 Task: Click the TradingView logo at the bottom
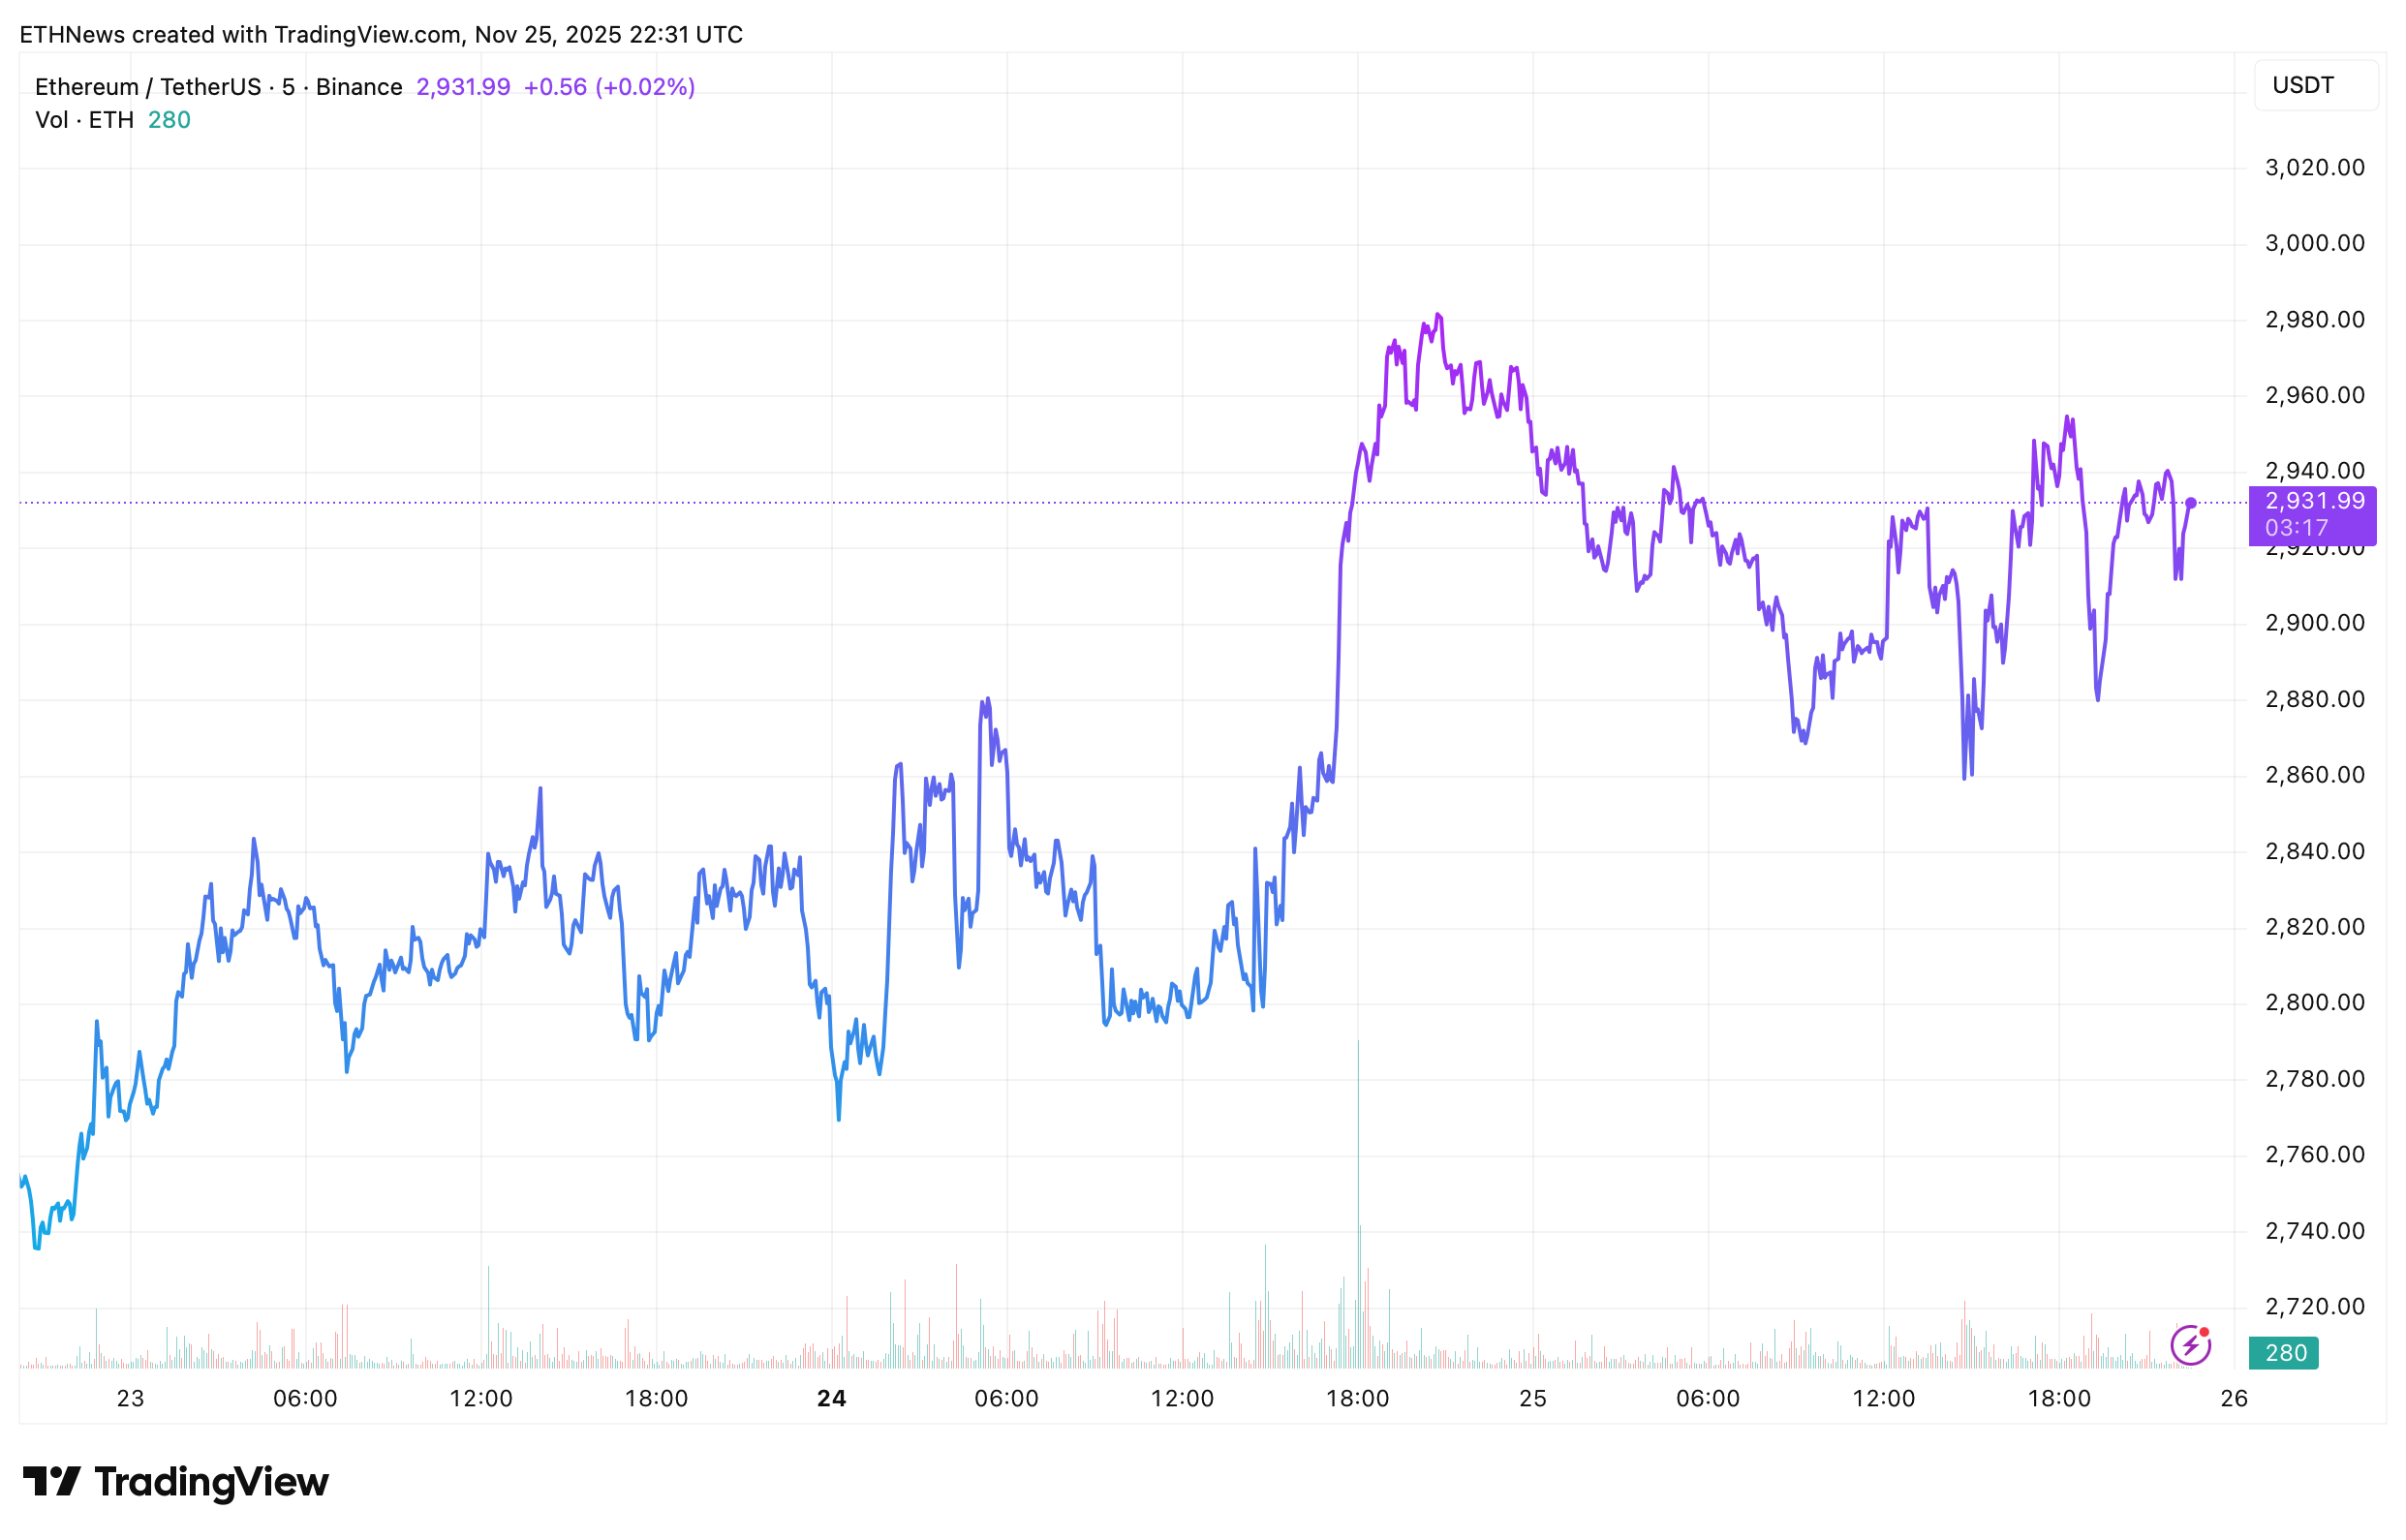pyautogui.click(x=176, y=1481)
